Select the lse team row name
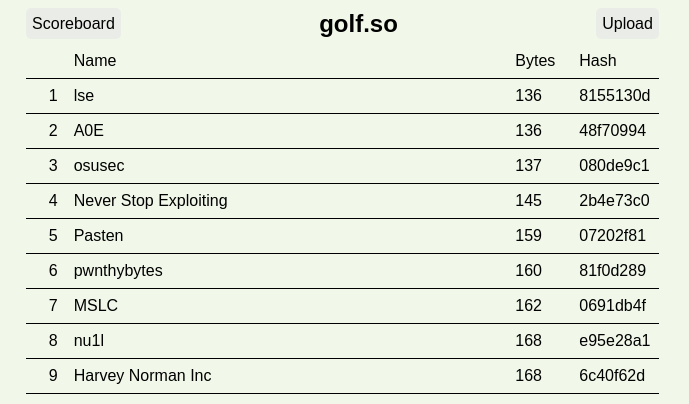 coord(83,96)
